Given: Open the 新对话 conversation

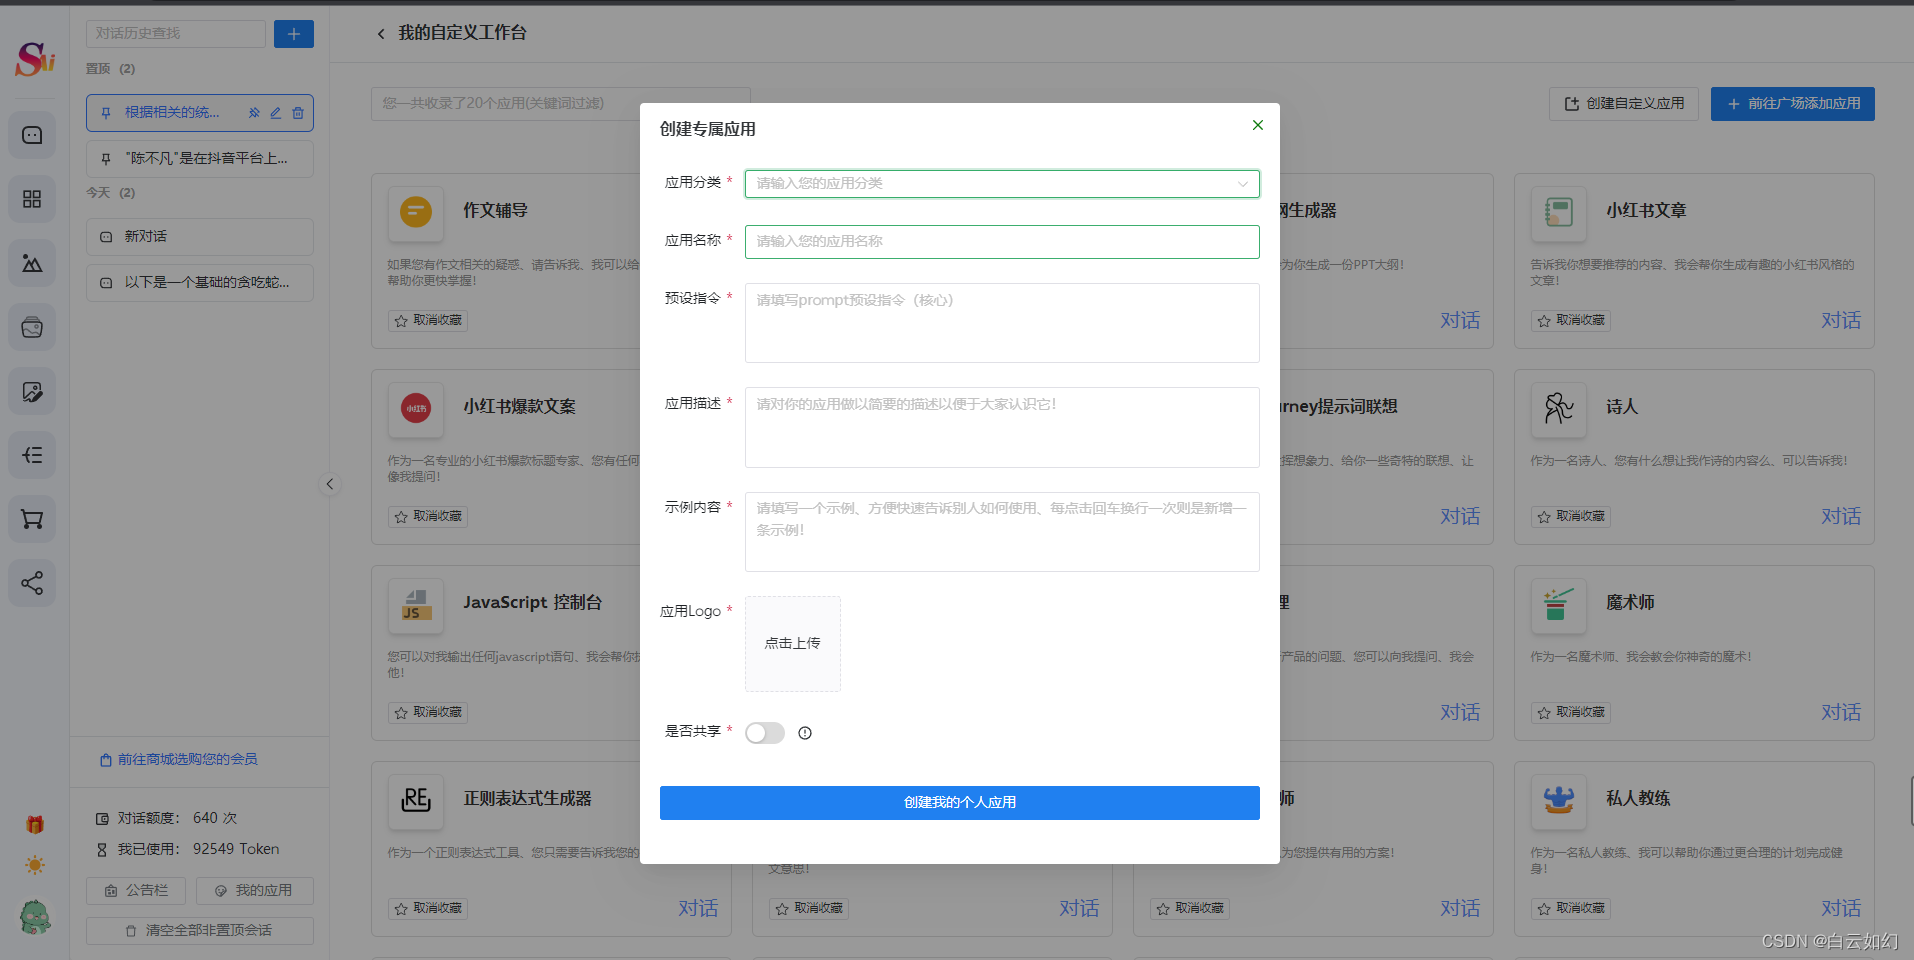Looking at the screenshot, I should click(200, 237).
